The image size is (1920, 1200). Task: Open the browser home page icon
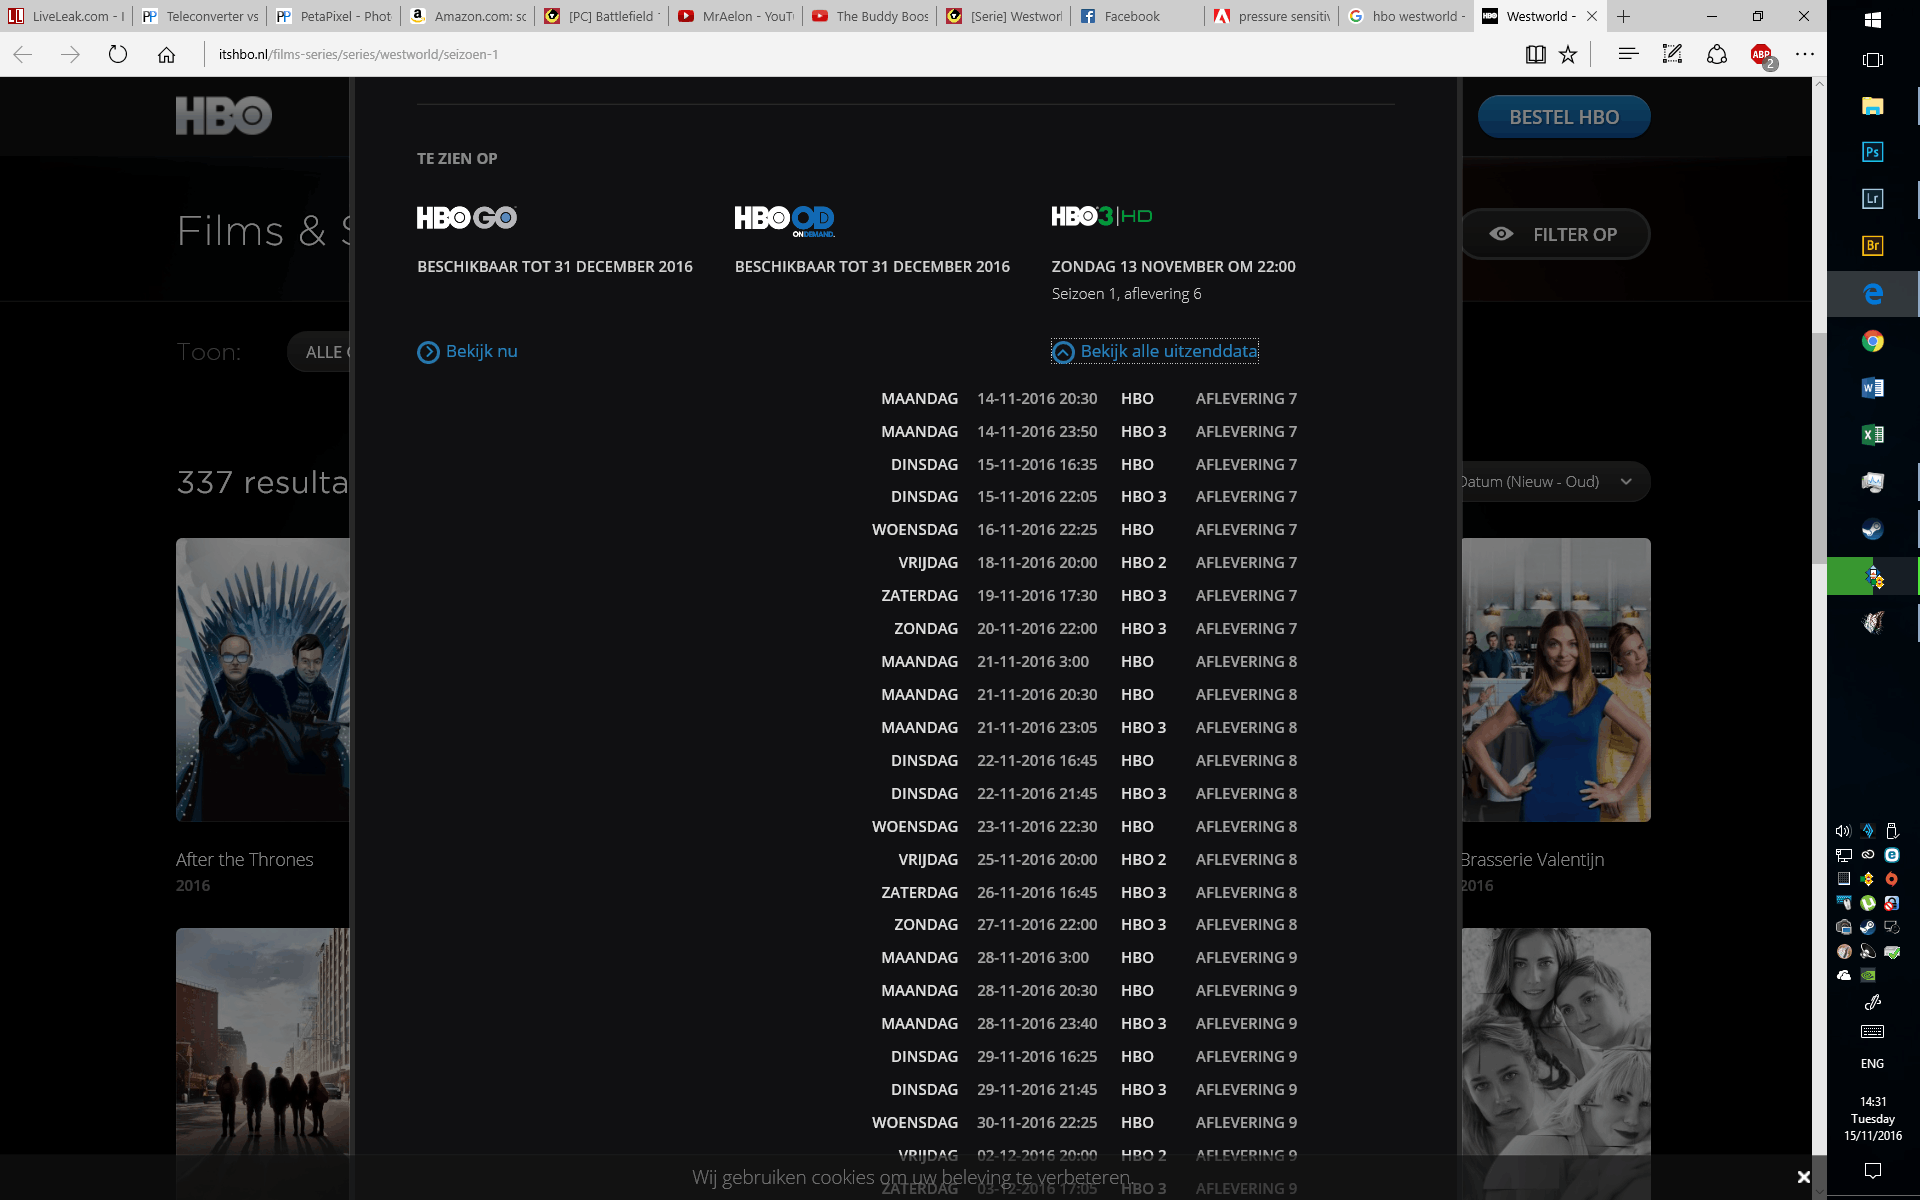click(167, 54)
